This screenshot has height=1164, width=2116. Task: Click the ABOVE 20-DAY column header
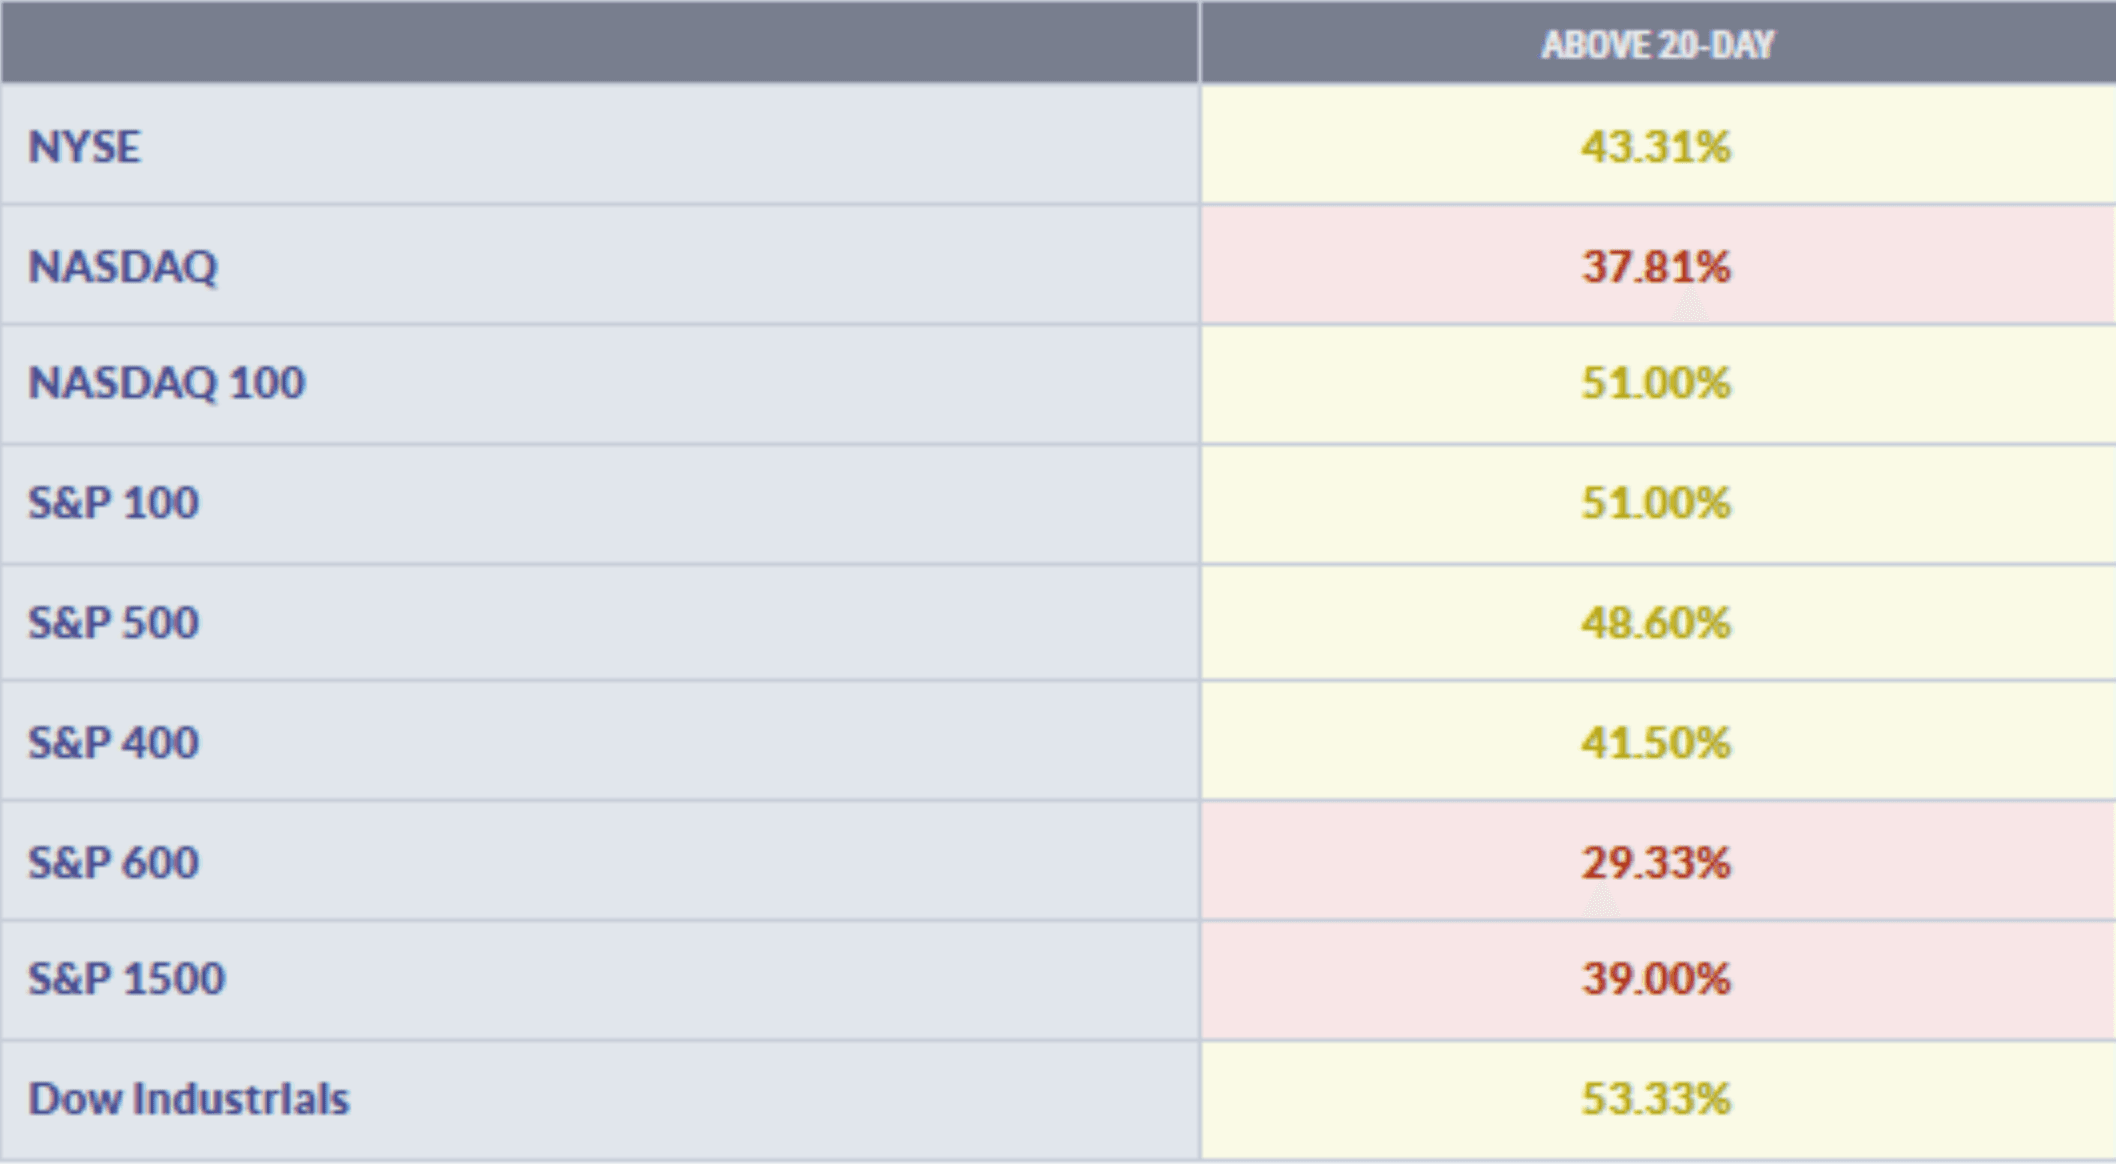1657,45
